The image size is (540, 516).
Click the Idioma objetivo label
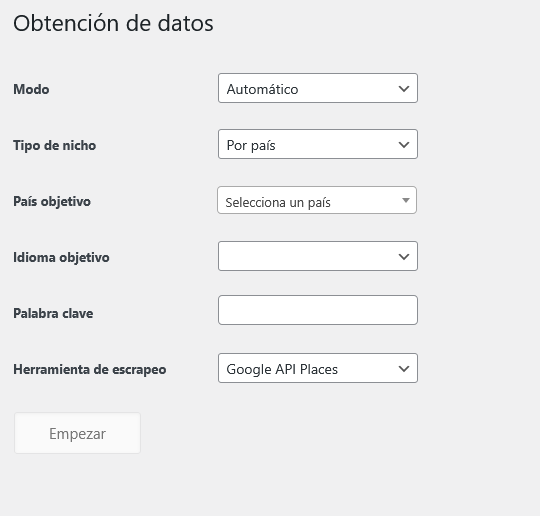coord(61,258)
